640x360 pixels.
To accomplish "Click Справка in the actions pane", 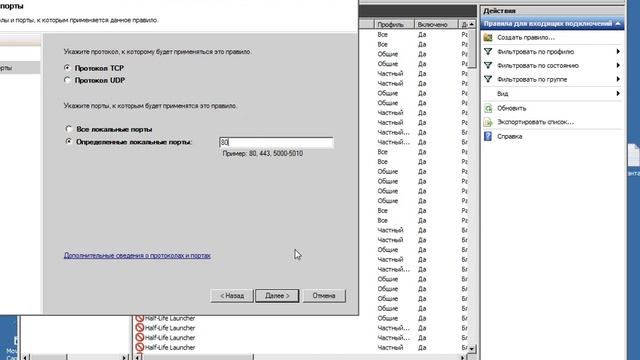I will pos(509,136).
